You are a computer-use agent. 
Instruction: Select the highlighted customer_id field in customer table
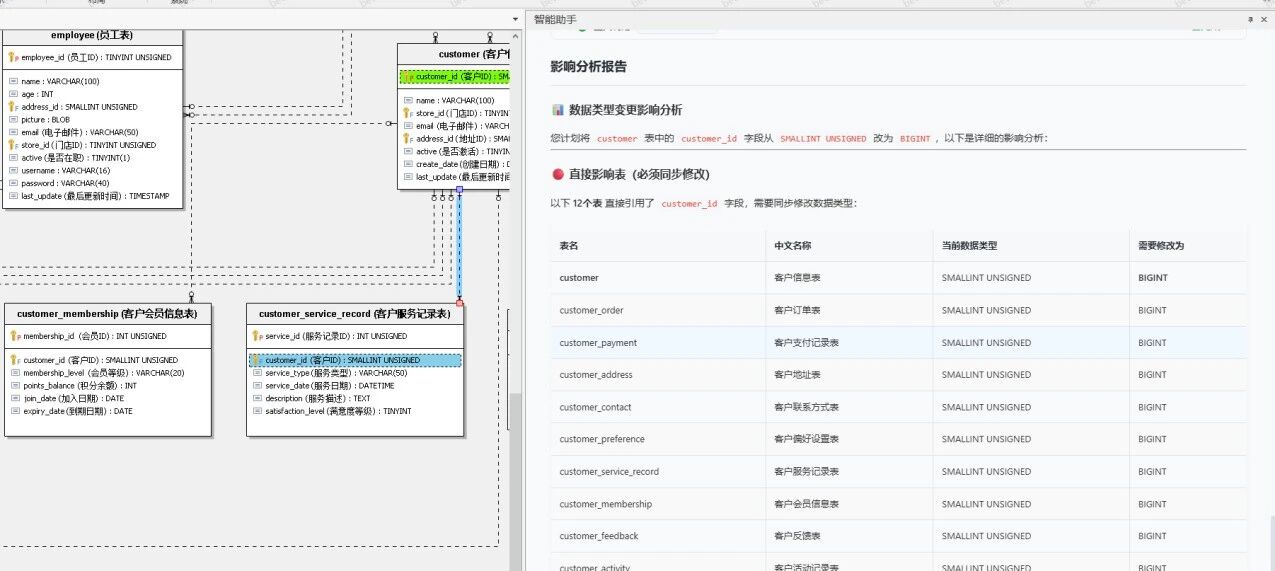click(x=455, y=77)
